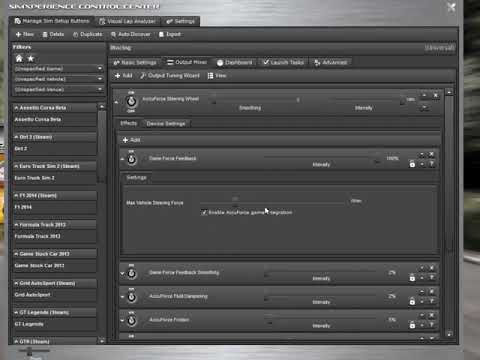Switch to the Basic Settings tab
This screenshot has height=360, width=480.
pos(135,62)
